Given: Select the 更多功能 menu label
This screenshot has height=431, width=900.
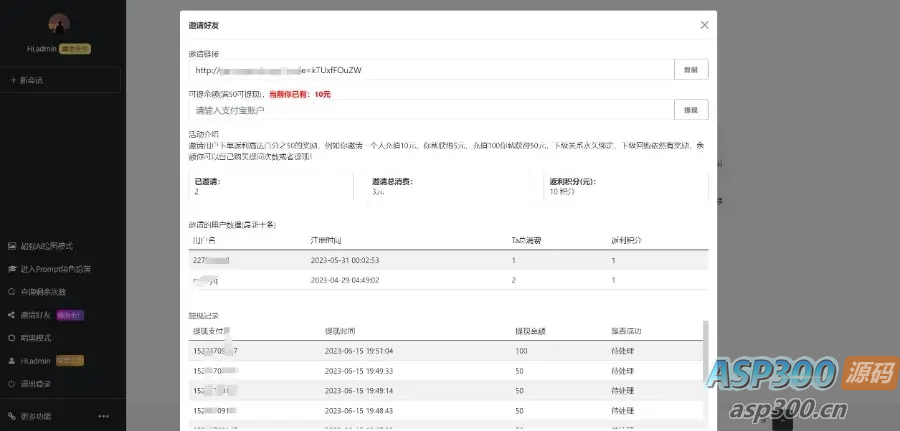Looking at the screenshot, I should pyautogui.click(x=36, y=416).
